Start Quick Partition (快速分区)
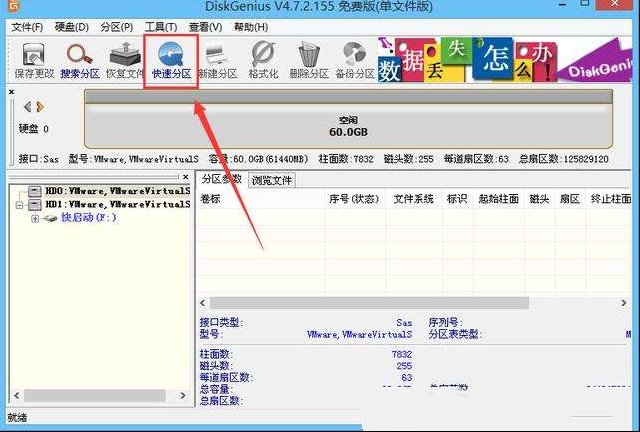Viewport: 640px width, 432px height. [171, 61]
